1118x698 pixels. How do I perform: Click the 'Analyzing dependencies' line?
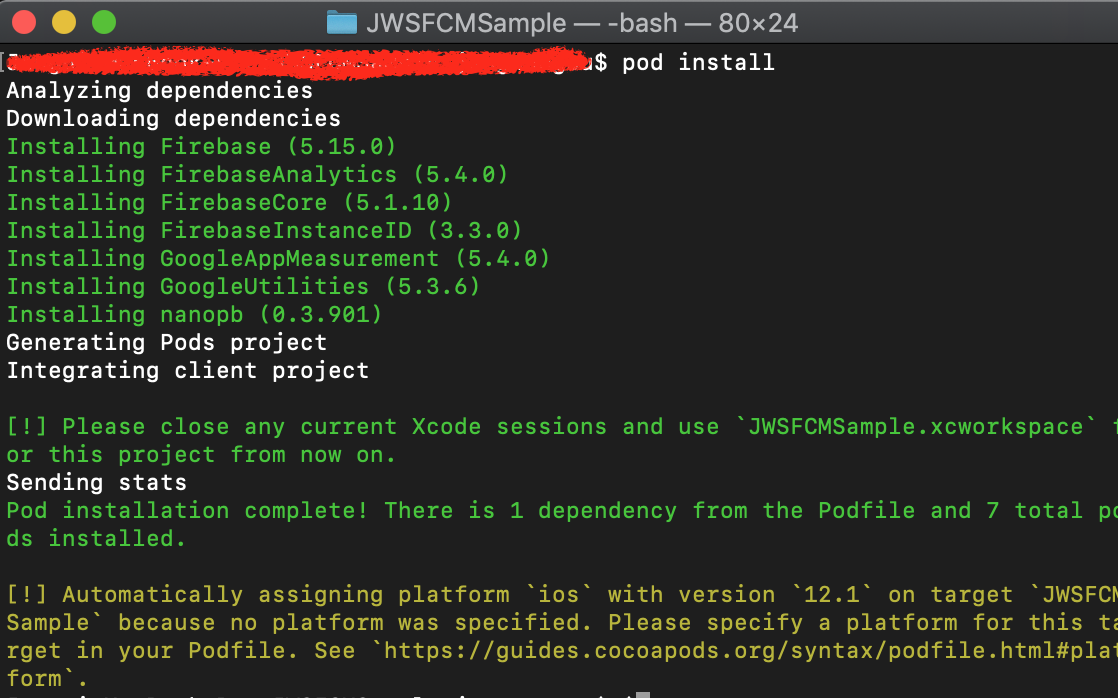tap(160, 91)
